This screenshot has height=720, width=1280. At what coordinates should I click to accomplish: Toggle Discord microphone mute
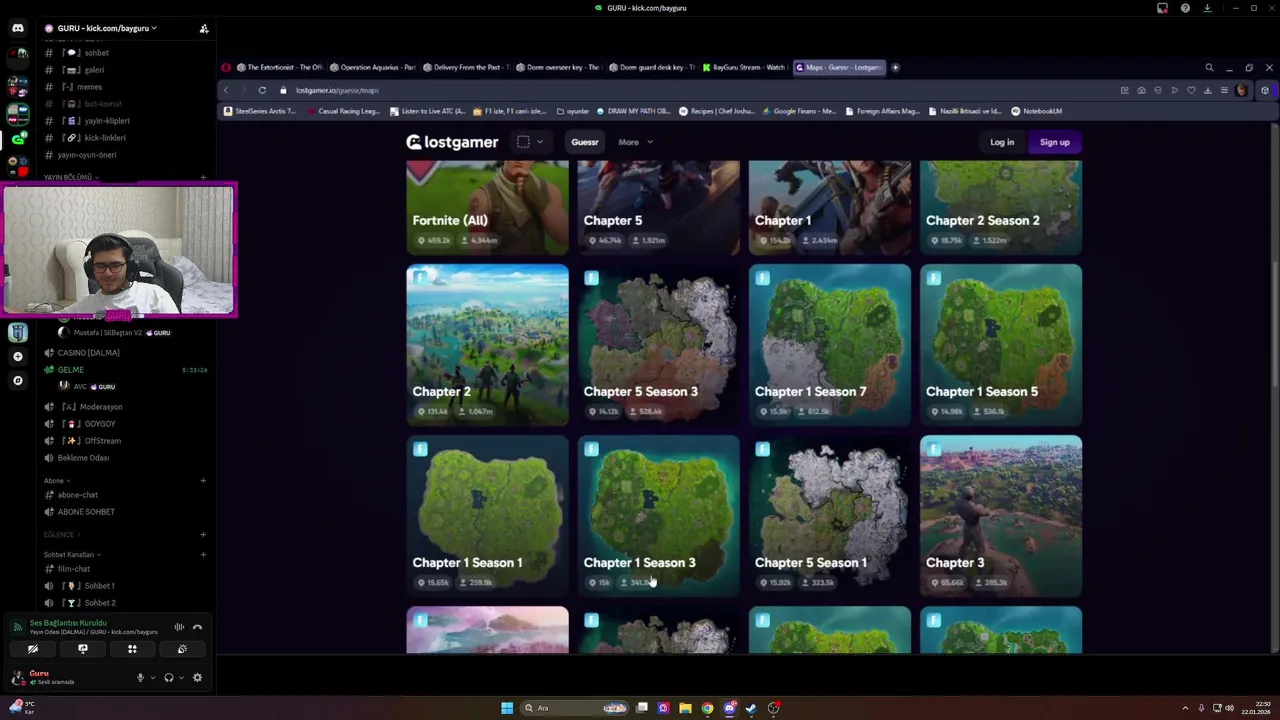pos(140,677)
